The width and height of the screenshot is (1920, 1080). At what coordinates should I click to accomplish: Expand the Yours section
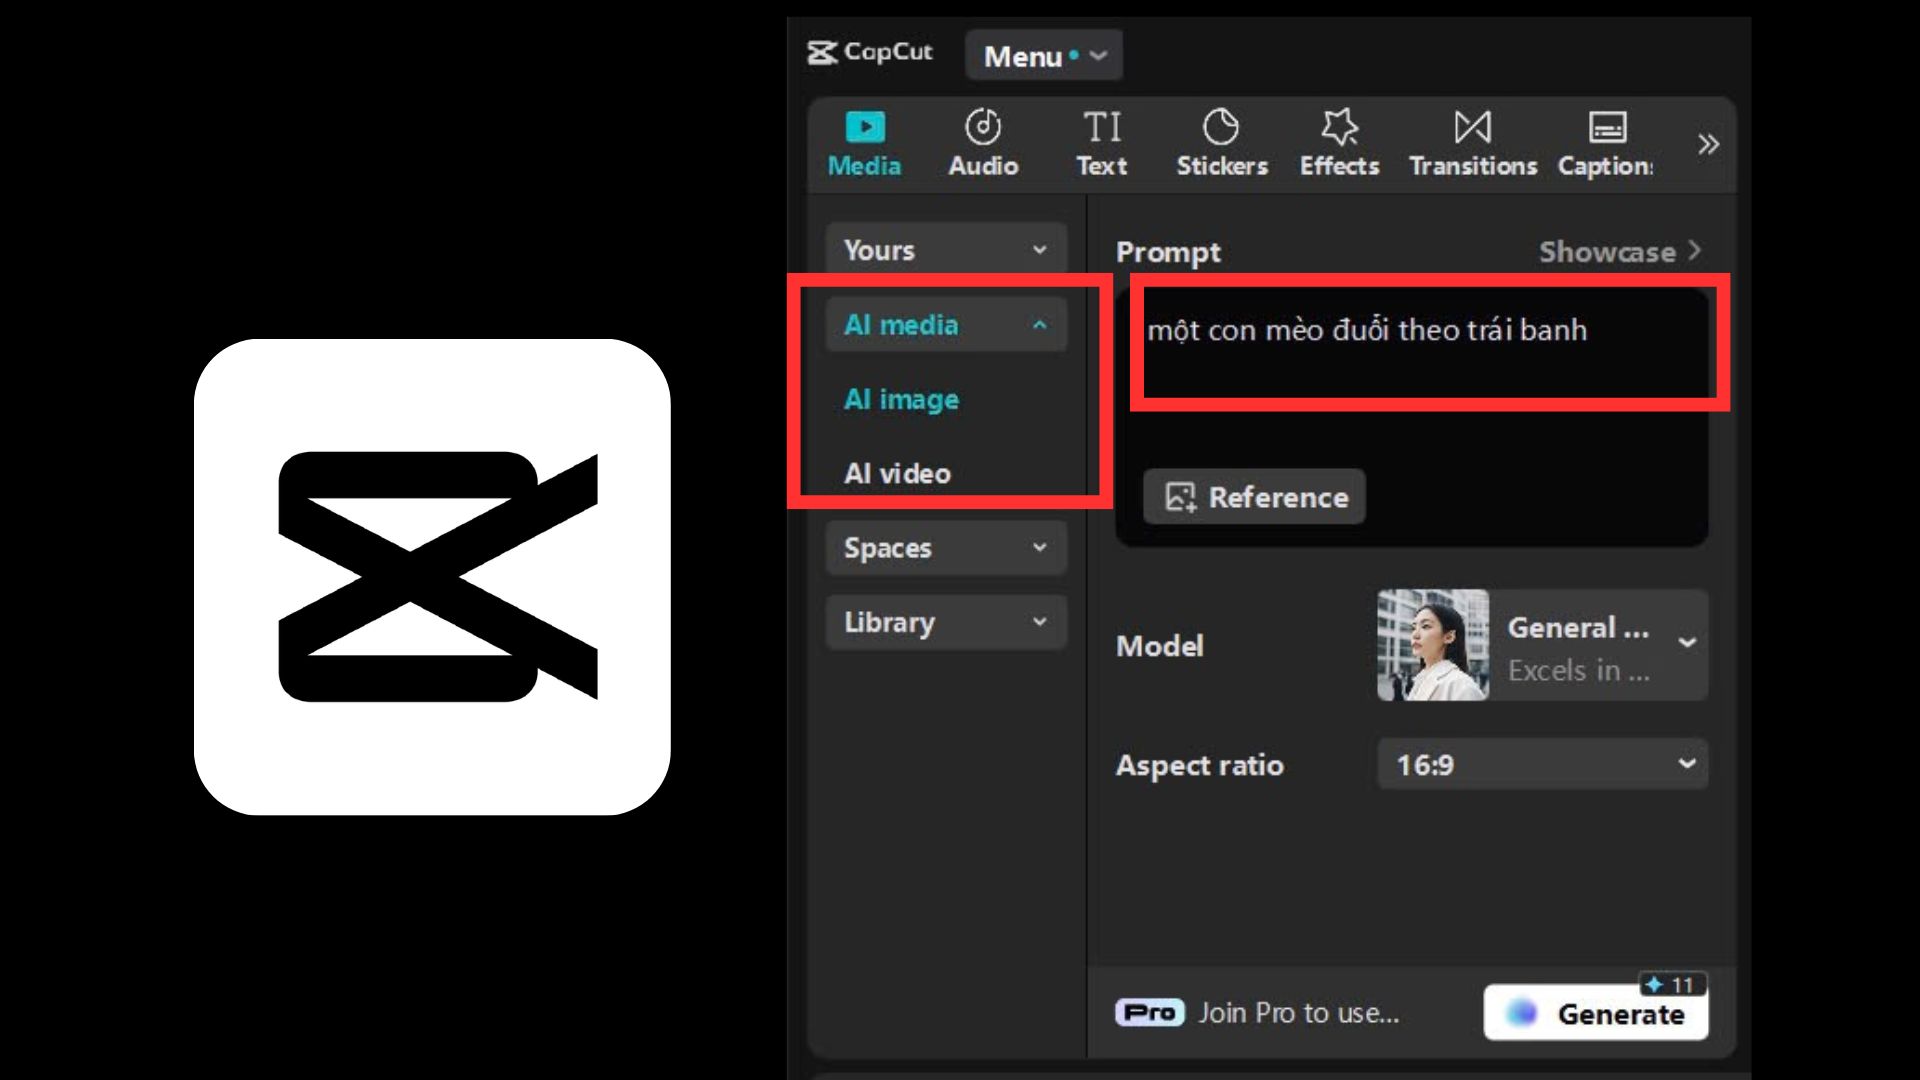point(945,250)
